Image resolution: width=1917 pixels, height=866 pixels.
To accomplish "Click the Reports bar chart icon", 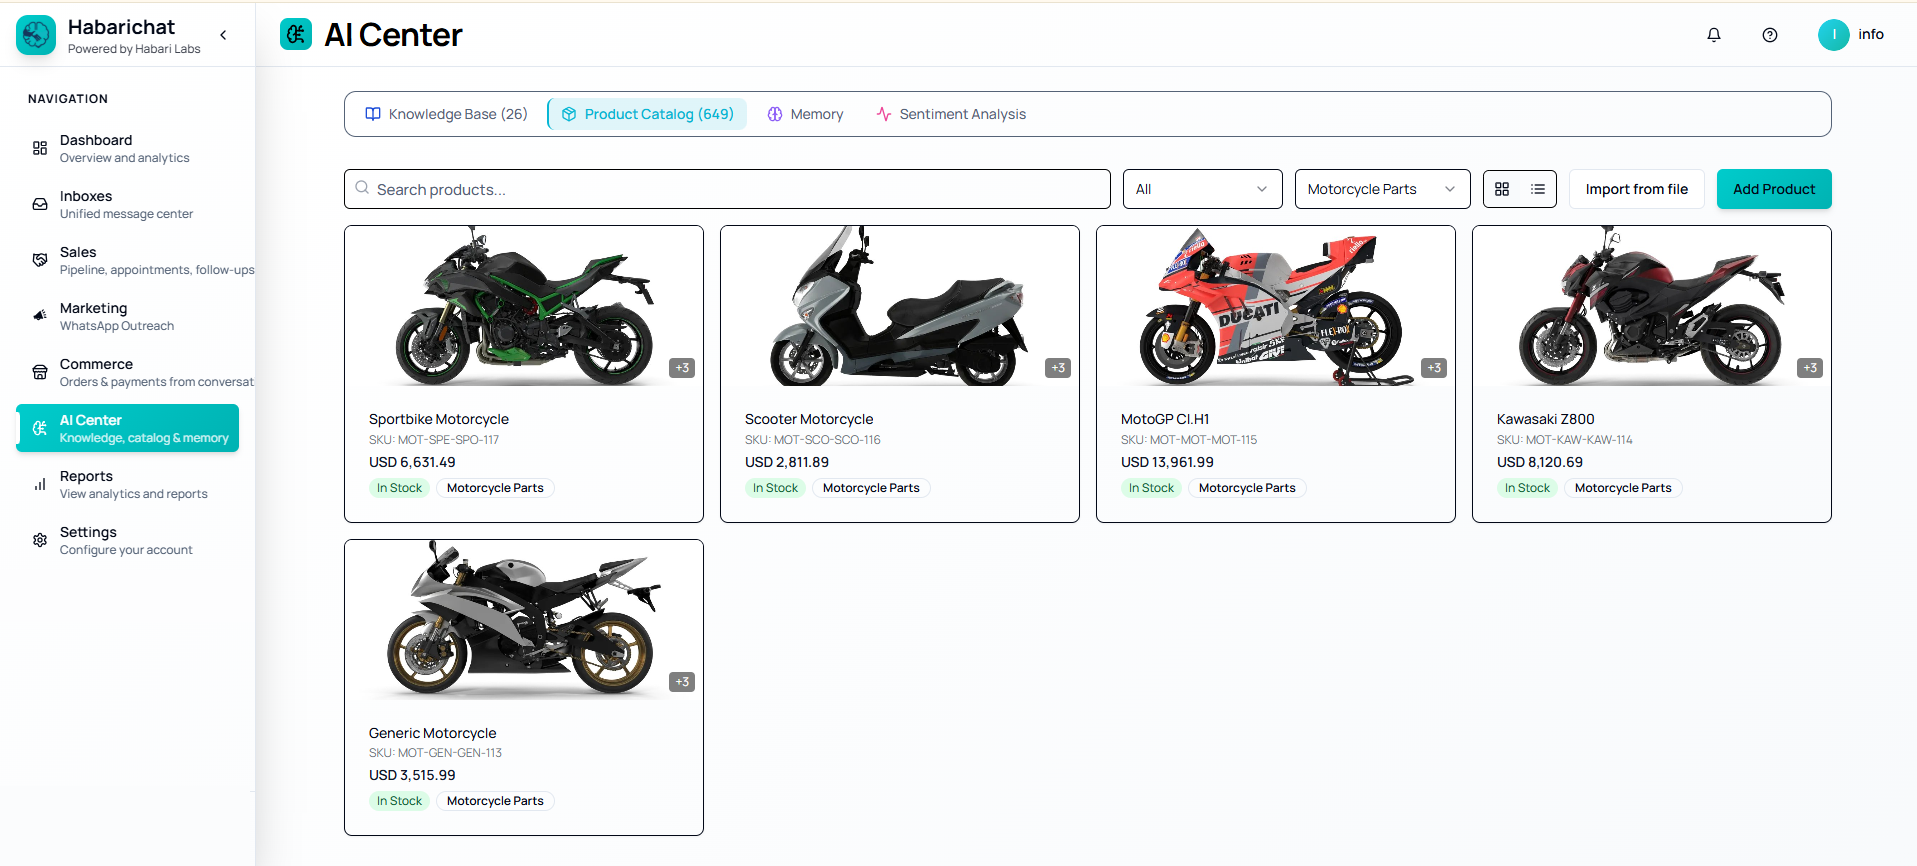I will (40, 484).
